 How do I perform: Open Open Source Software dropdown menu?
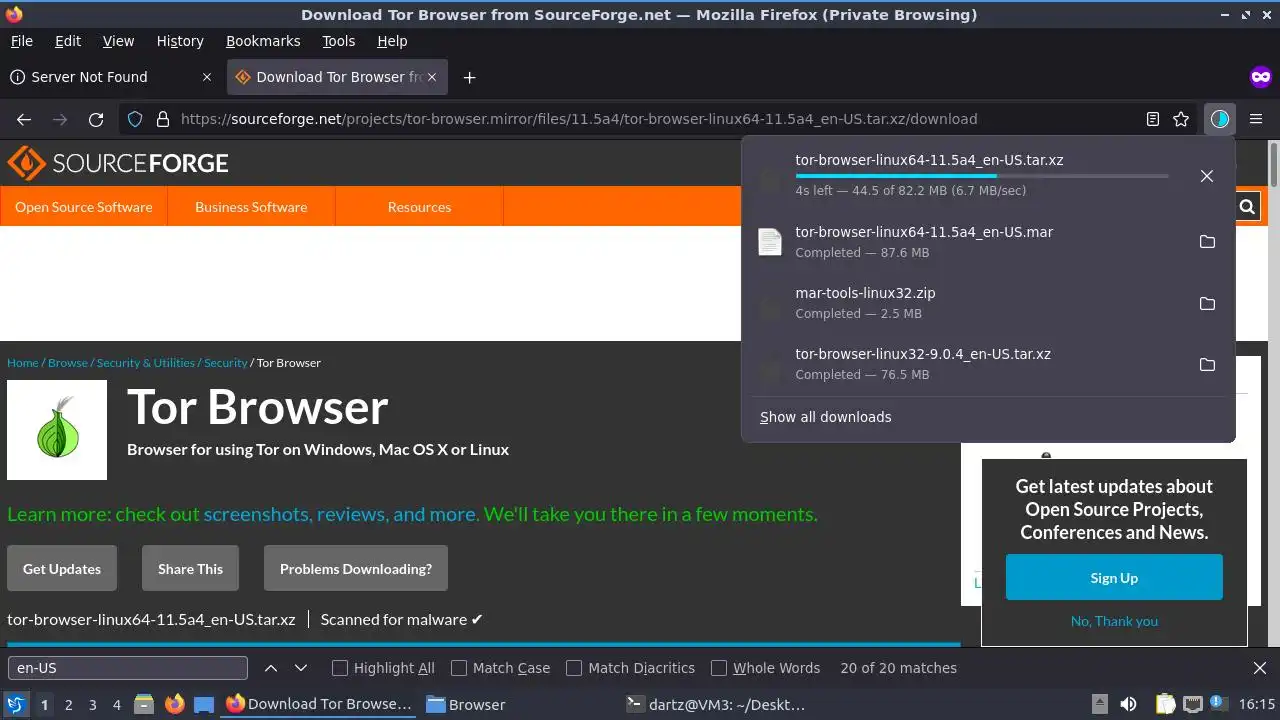(84, 207)
